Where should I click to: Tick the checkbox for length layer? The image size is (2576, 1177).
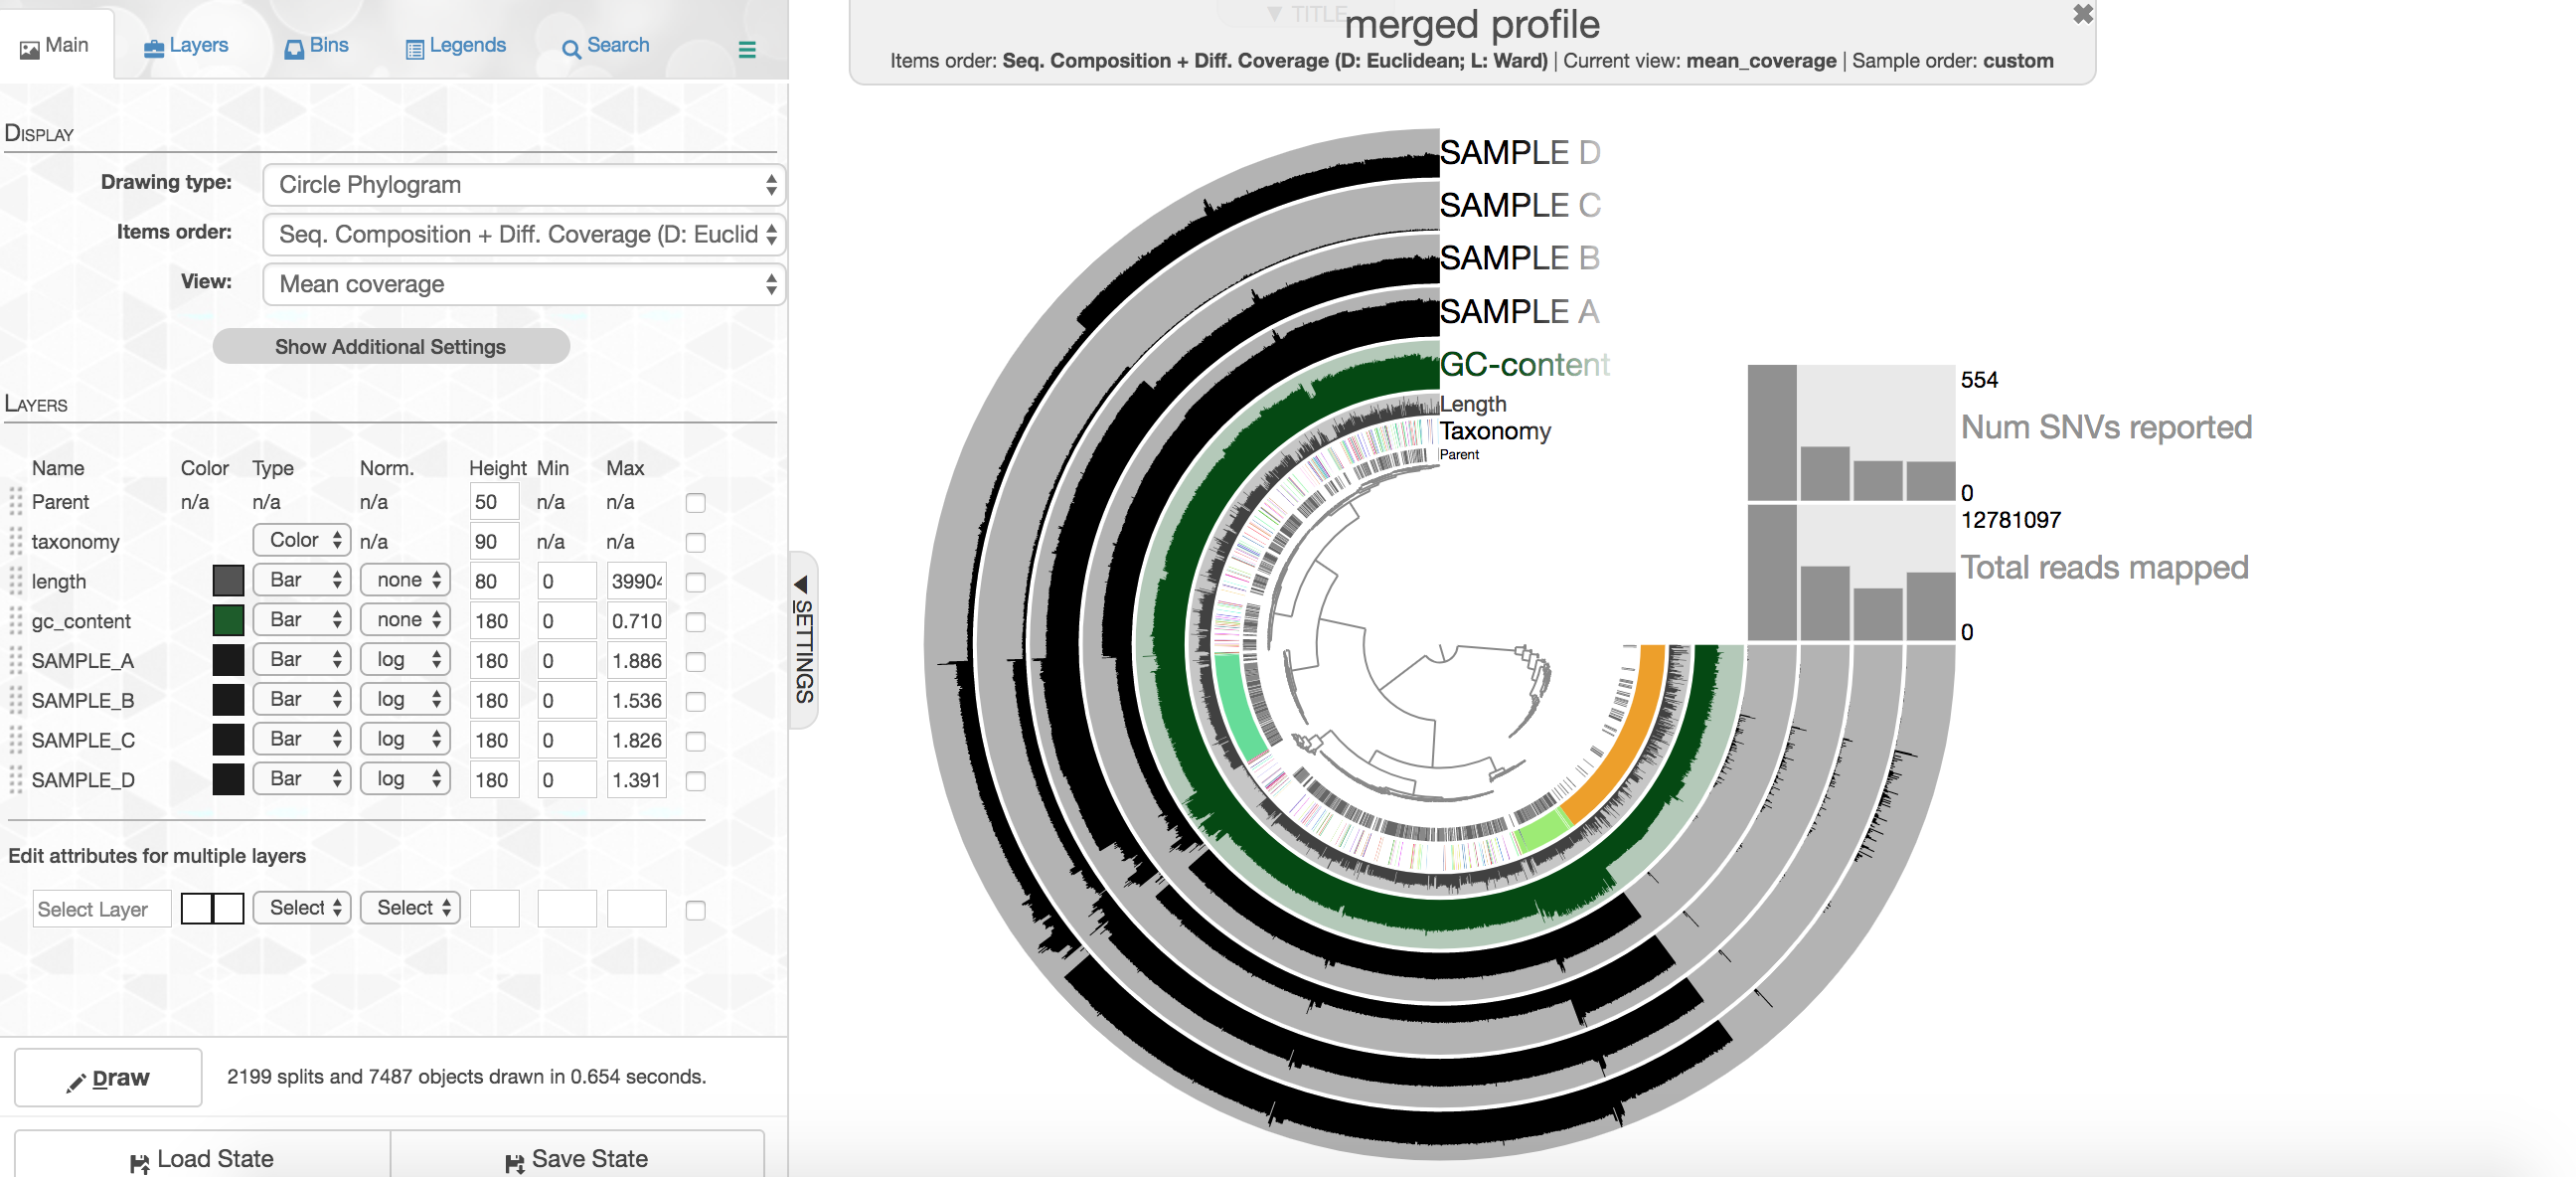coord(695,582)
